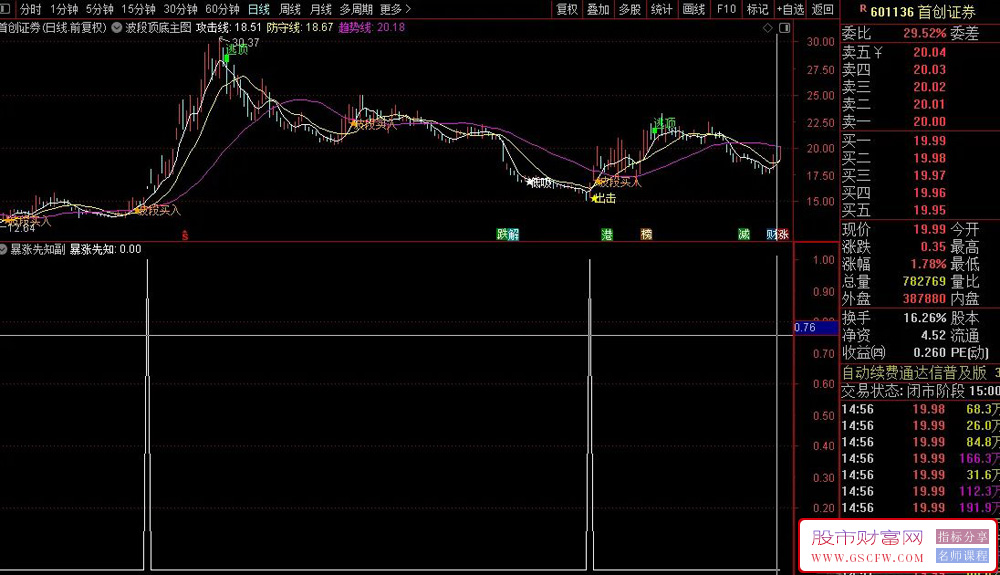
Task: Switch to 分时 intraday chart
Action: click(x=31, y=10)
